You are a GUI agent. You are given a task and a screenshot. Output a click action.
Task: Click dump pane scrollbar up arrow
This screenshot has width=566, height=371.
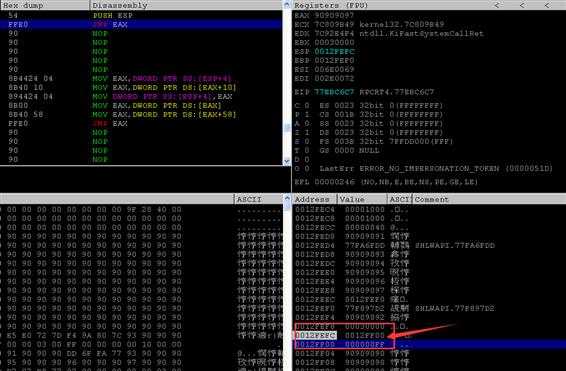pos(287,198)
